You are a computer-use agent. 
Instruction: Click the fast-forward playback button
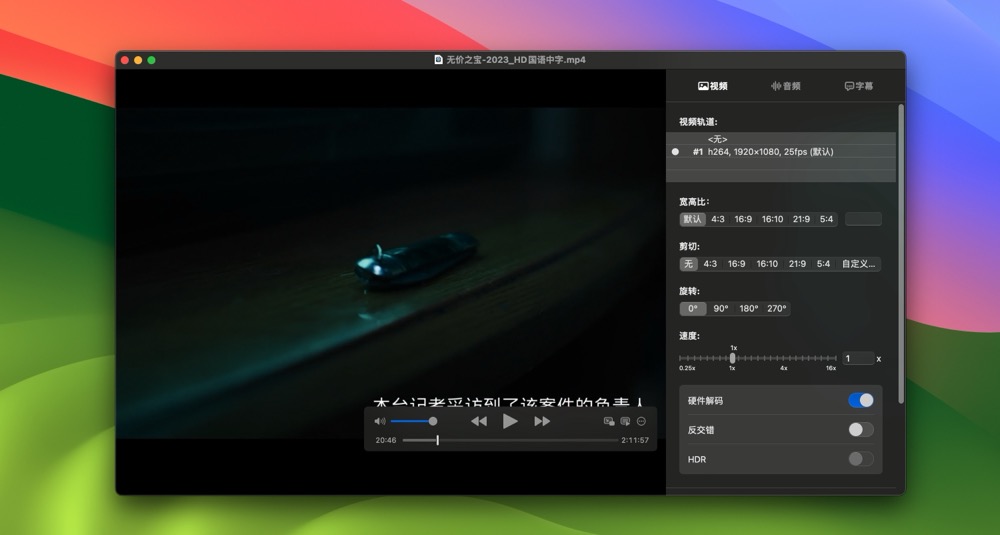click(542, 421)
